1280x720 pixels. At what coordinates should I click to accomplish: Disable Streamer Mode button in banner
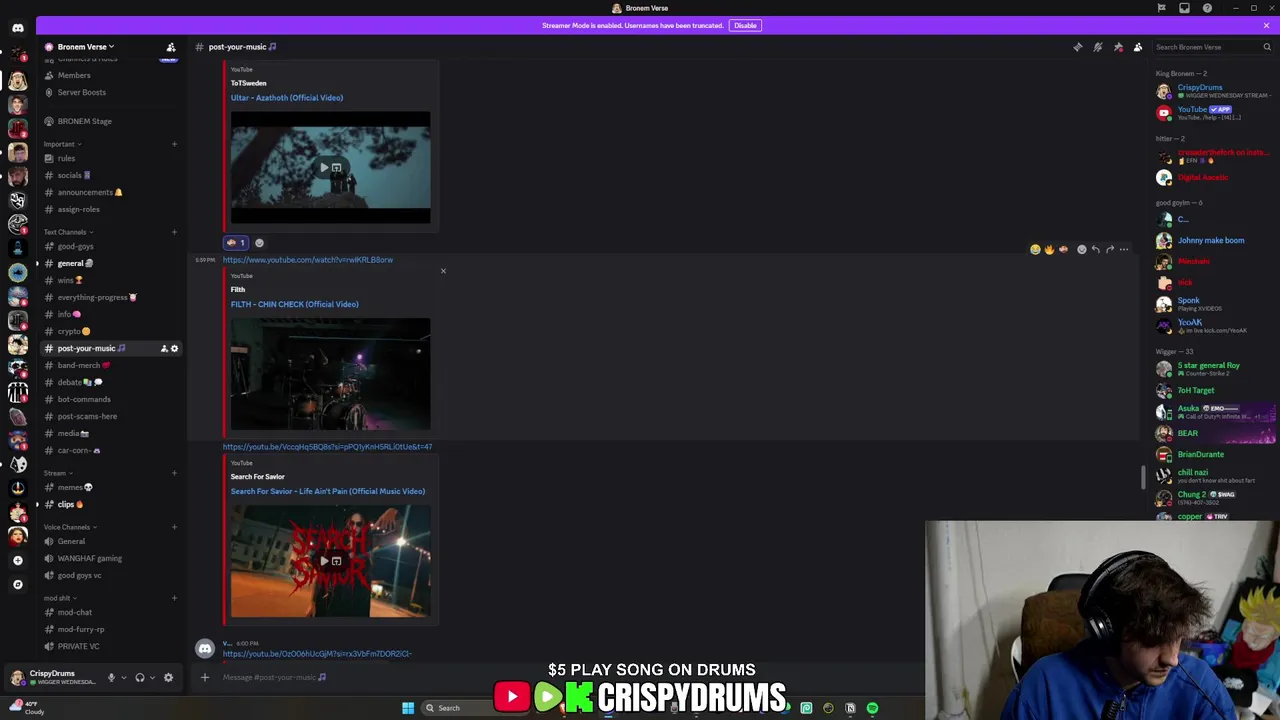point(745,25)
